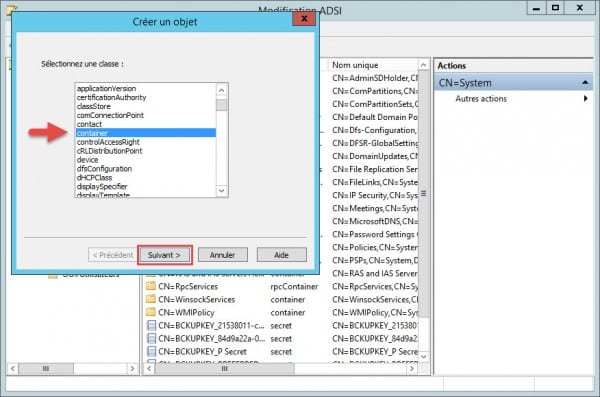600x397 pixels.
Task: Select dfsConfiguration class
Action: click(104, 168)
